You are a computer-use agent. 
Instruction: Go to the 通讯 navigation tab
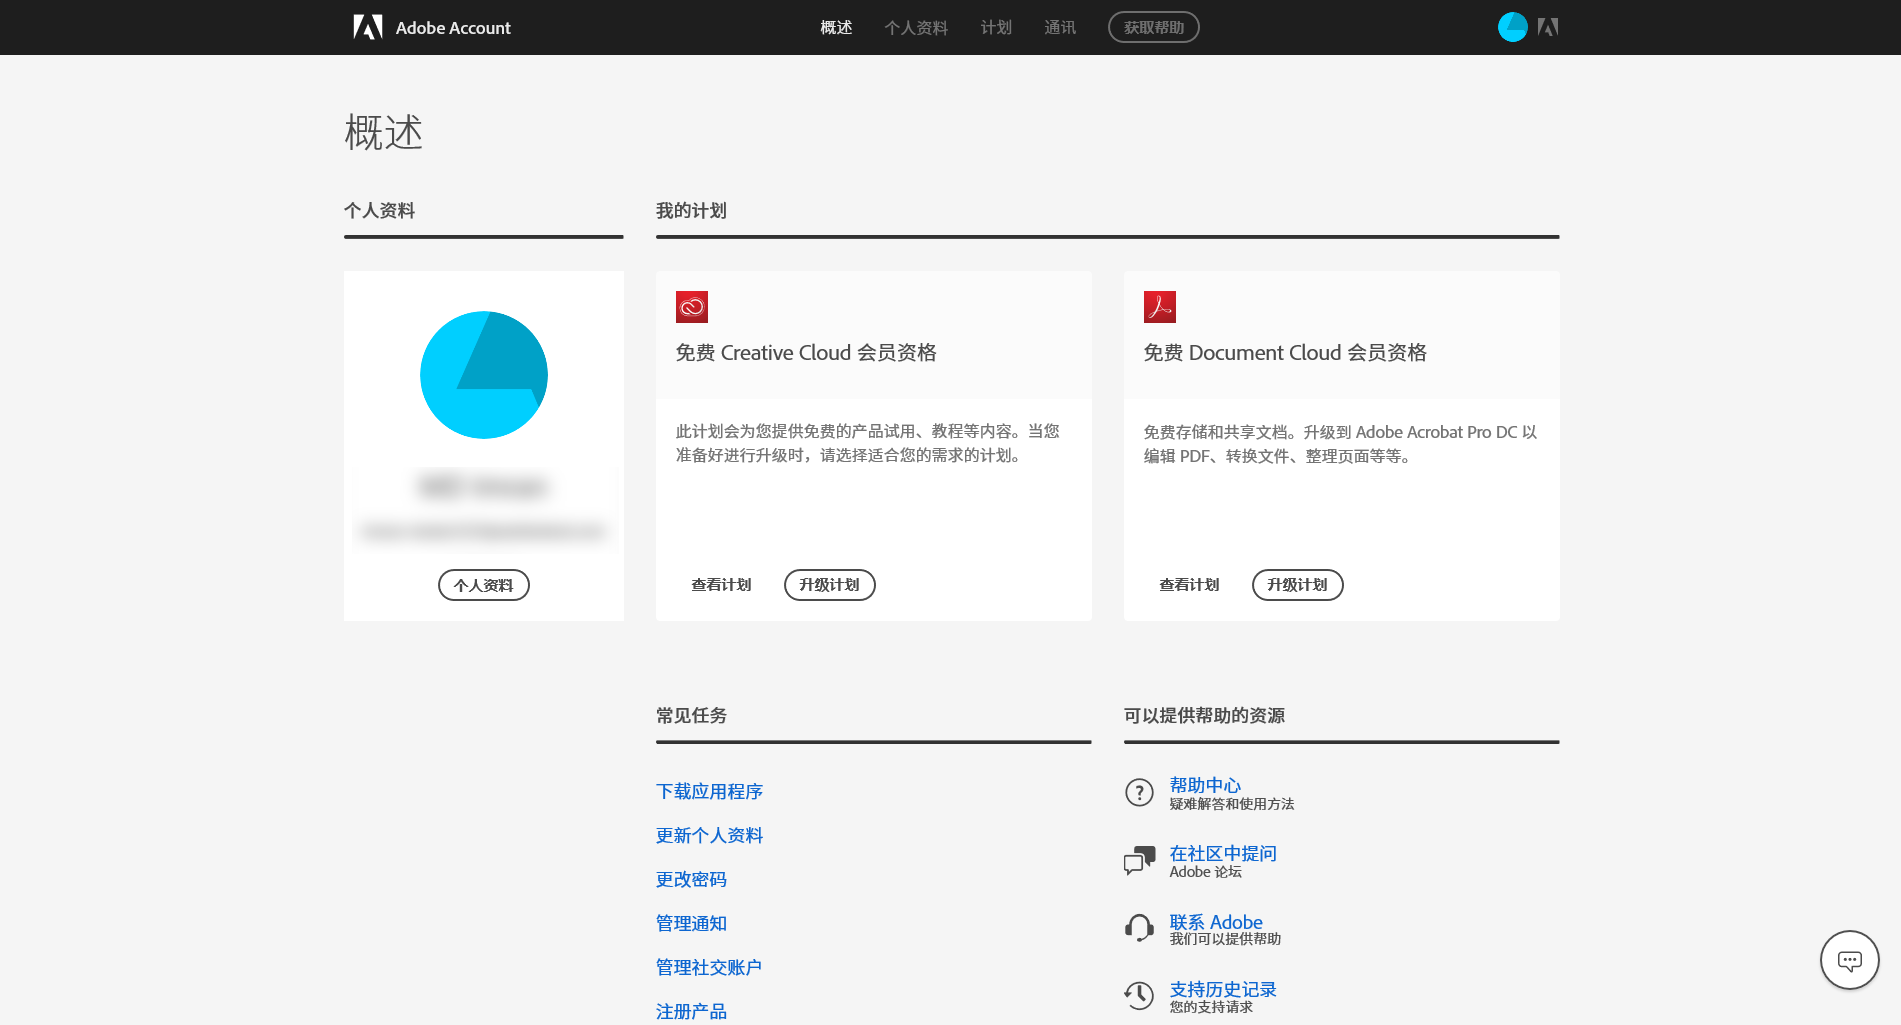click(1060, 27)
